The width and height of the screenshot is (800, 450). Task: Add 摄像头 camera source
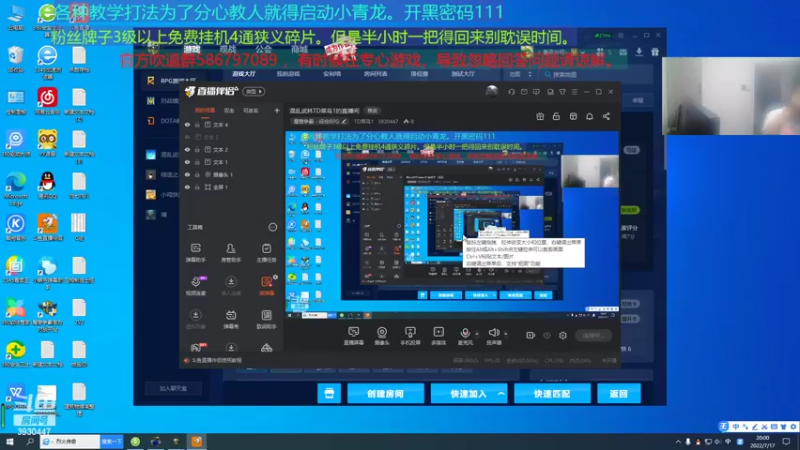tap(382, 336)
